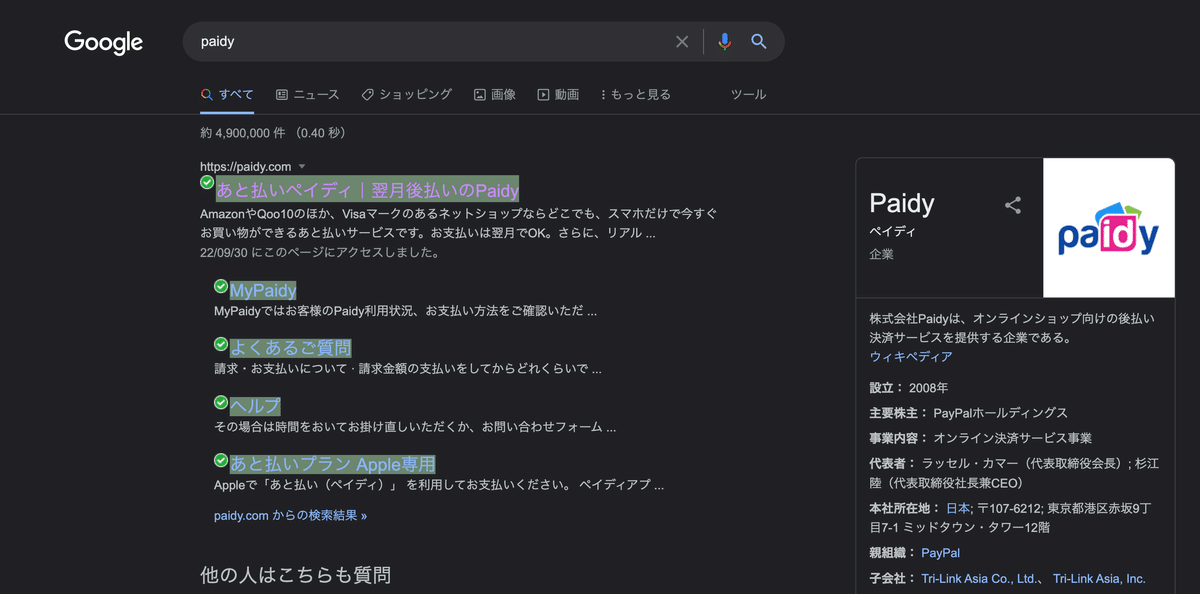The width and height of the screenshot is (1200, 594).
Task: Open the Paidy logo image
Action: coord(1109,228)
